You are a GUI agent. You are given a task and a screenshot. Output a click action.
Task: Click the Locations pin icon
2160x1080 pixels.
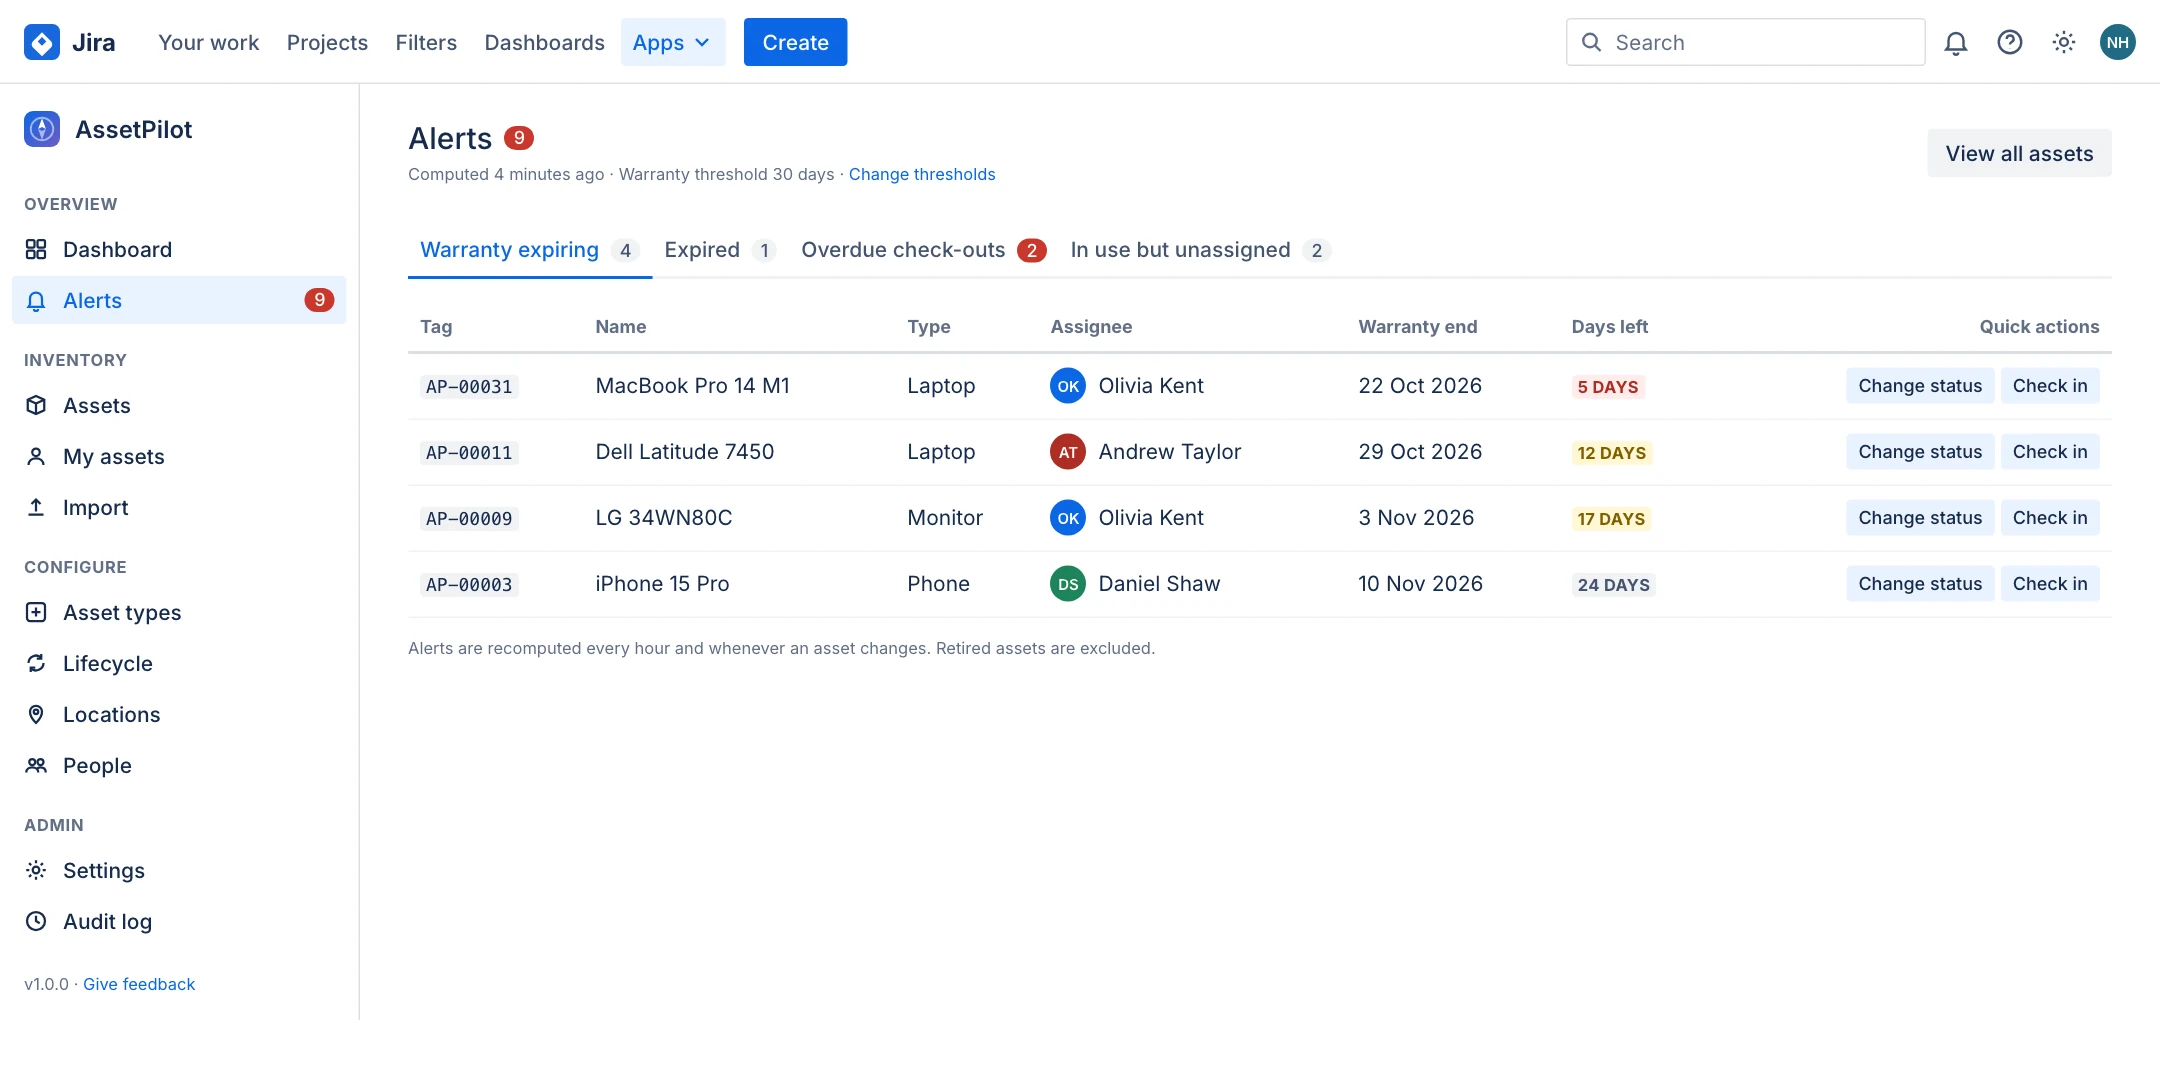(x=36, y=714)
